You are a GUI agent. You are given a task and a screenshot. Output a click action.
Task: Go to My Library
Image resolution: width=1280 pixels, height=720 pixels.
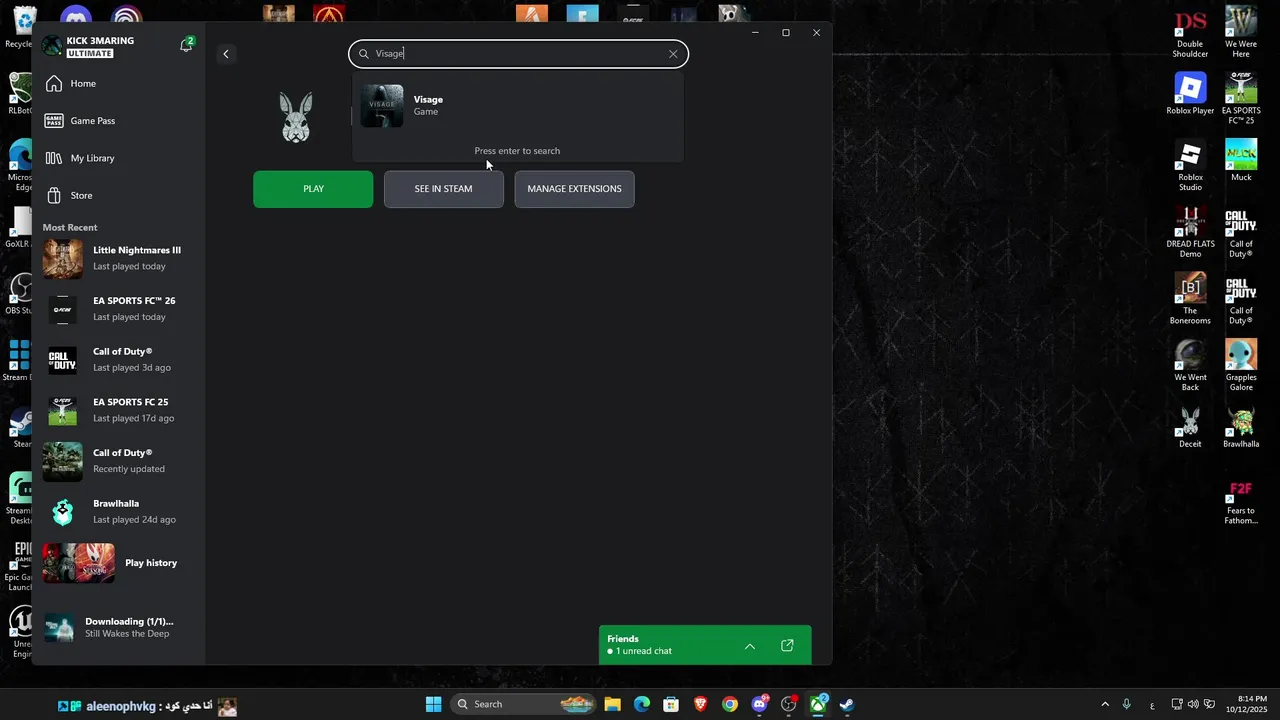point(118,158)
